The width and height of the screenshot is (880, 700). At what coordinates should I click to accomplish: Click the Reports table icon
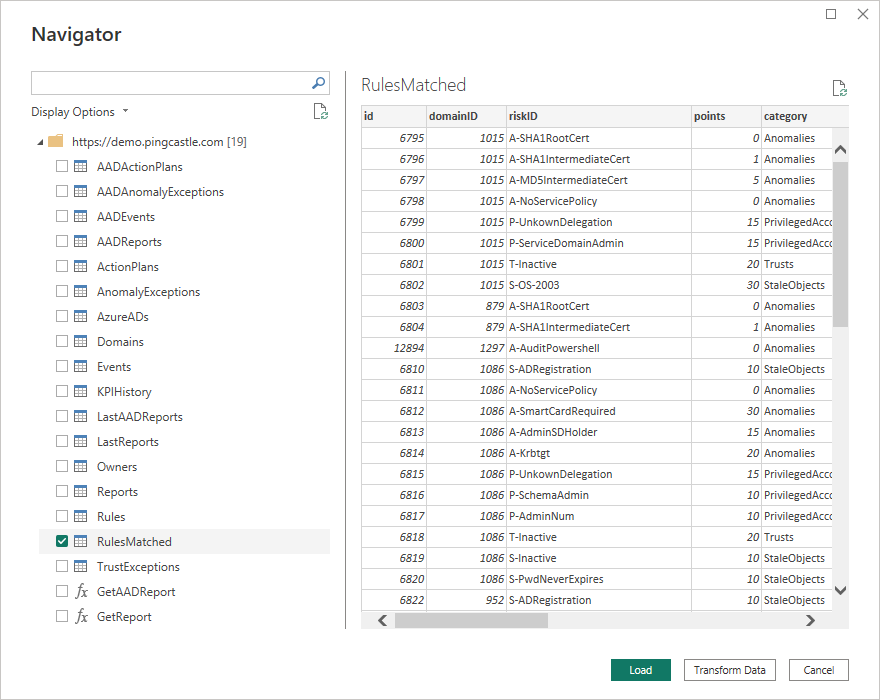[81, 491]
